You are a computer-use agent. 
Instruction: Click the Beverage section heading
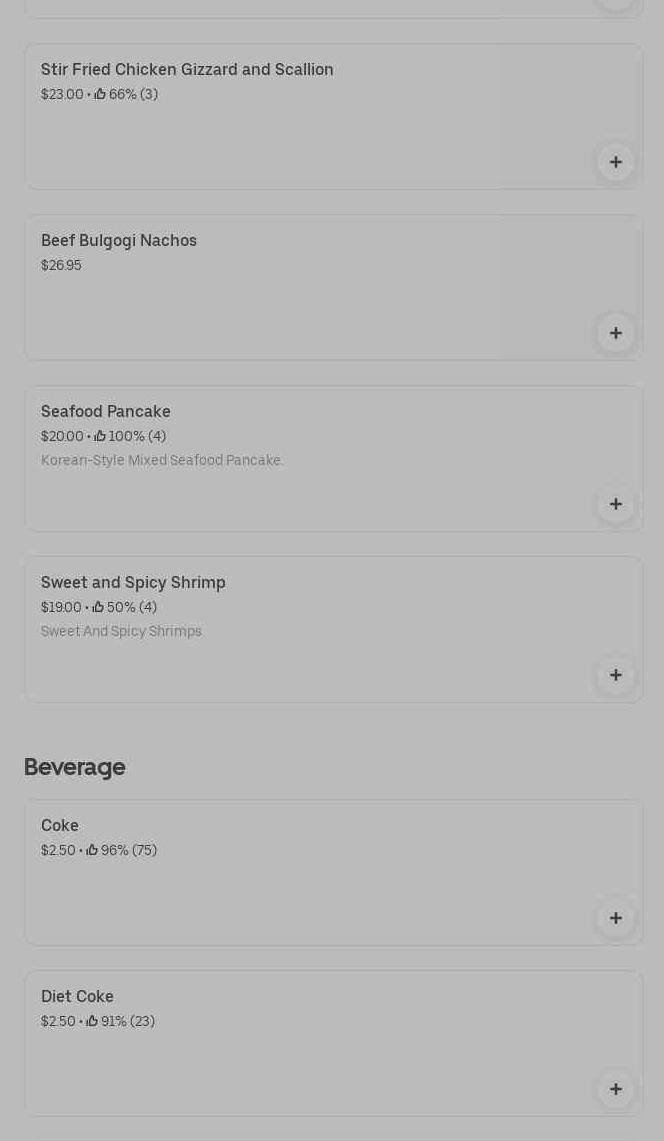[75, 767]
